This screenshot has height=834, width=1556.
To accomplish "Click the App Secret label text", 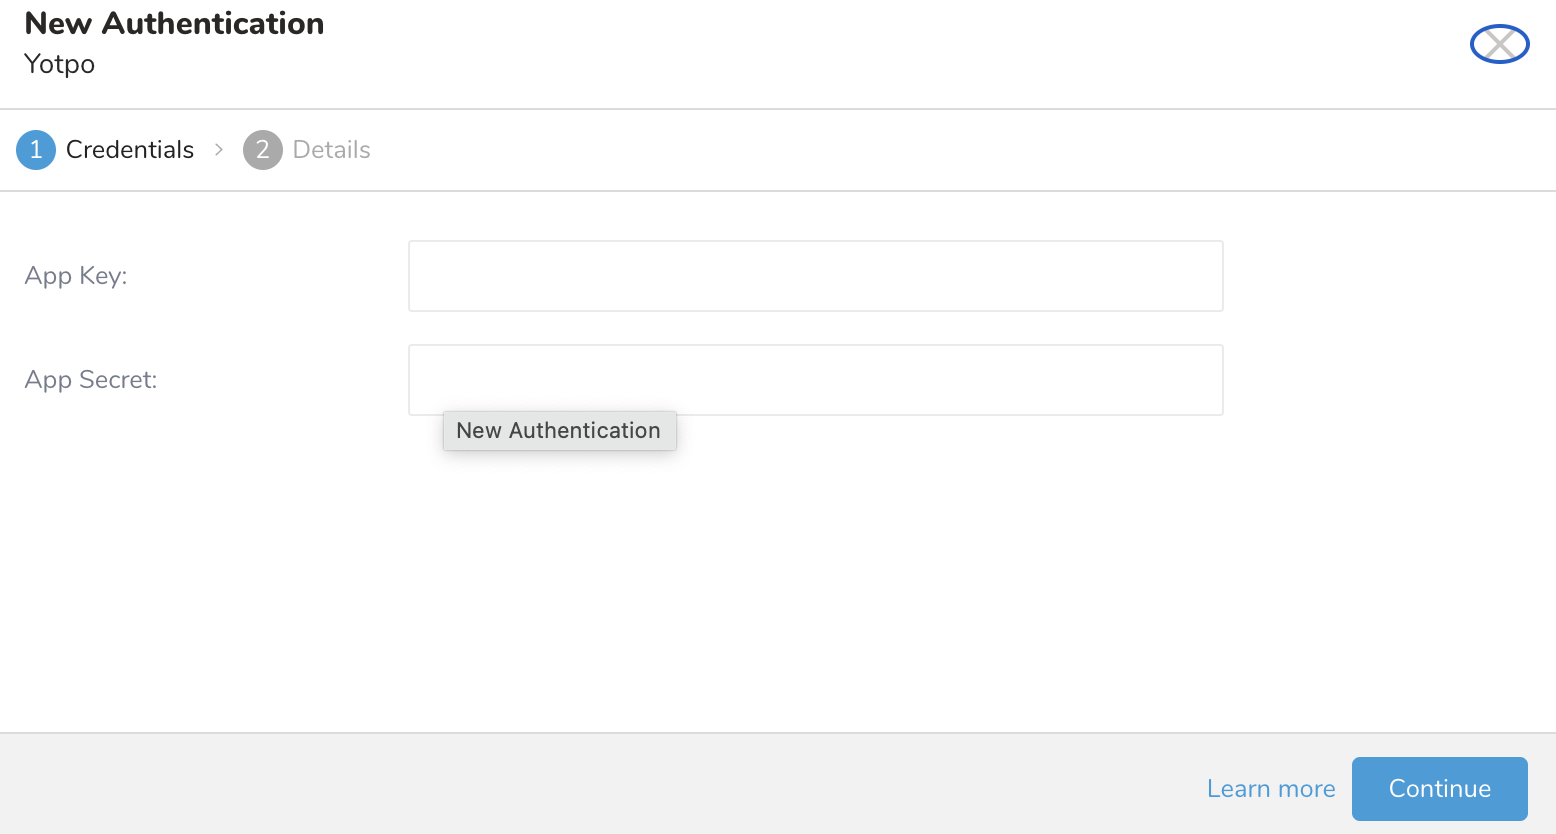I will (91, 380).
